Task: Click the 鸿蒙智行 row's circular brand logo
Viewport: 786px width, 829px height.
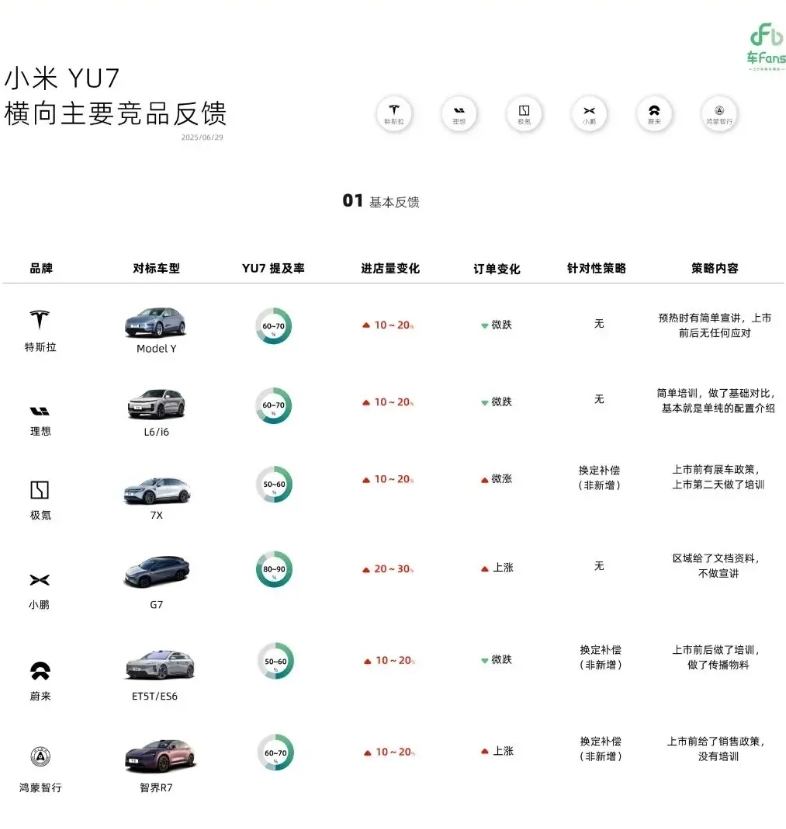Action: [40, 757]
